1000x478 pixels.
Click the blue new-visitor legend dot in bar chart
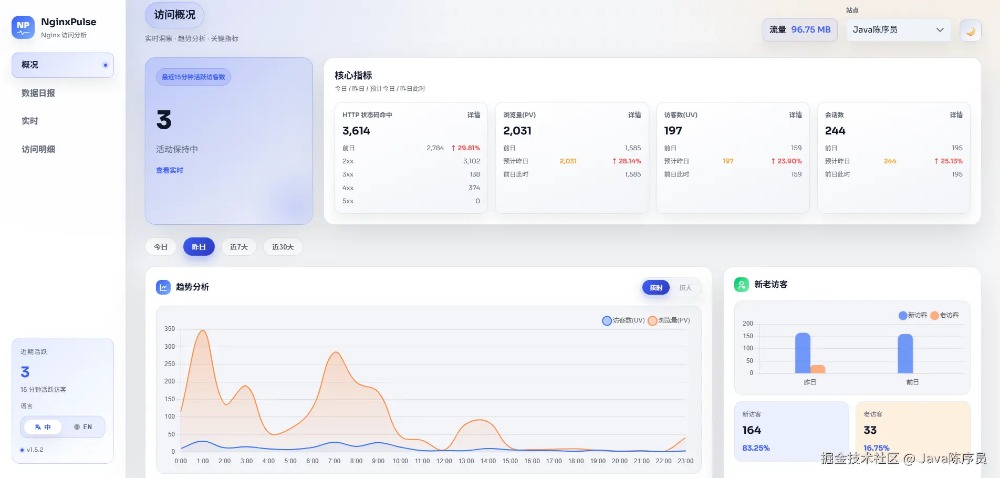pyautogui.click(x=904, y=315)
